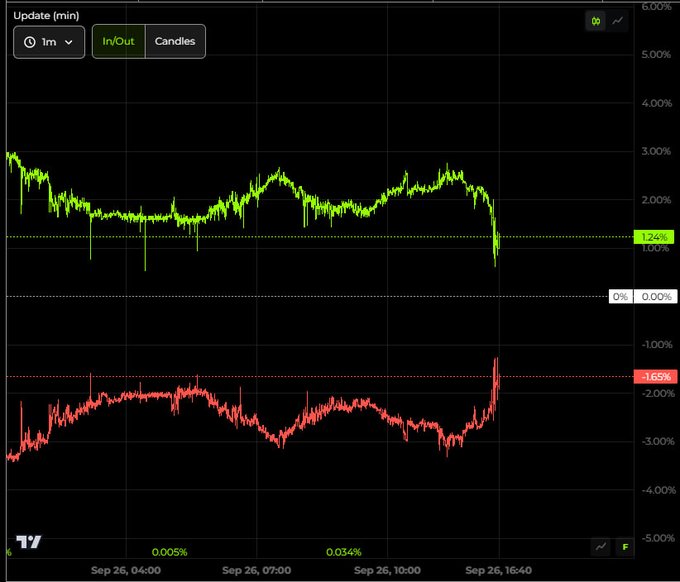Click the TradingView logo
This screenshot has width=680, height=582.
[x=29, y=542]
